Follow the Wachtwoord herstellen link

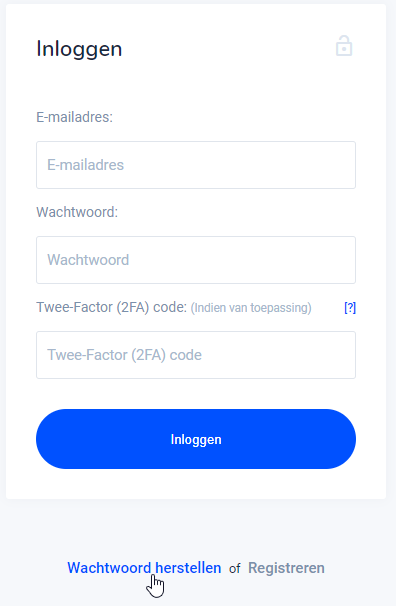click(x=144, y=568)
